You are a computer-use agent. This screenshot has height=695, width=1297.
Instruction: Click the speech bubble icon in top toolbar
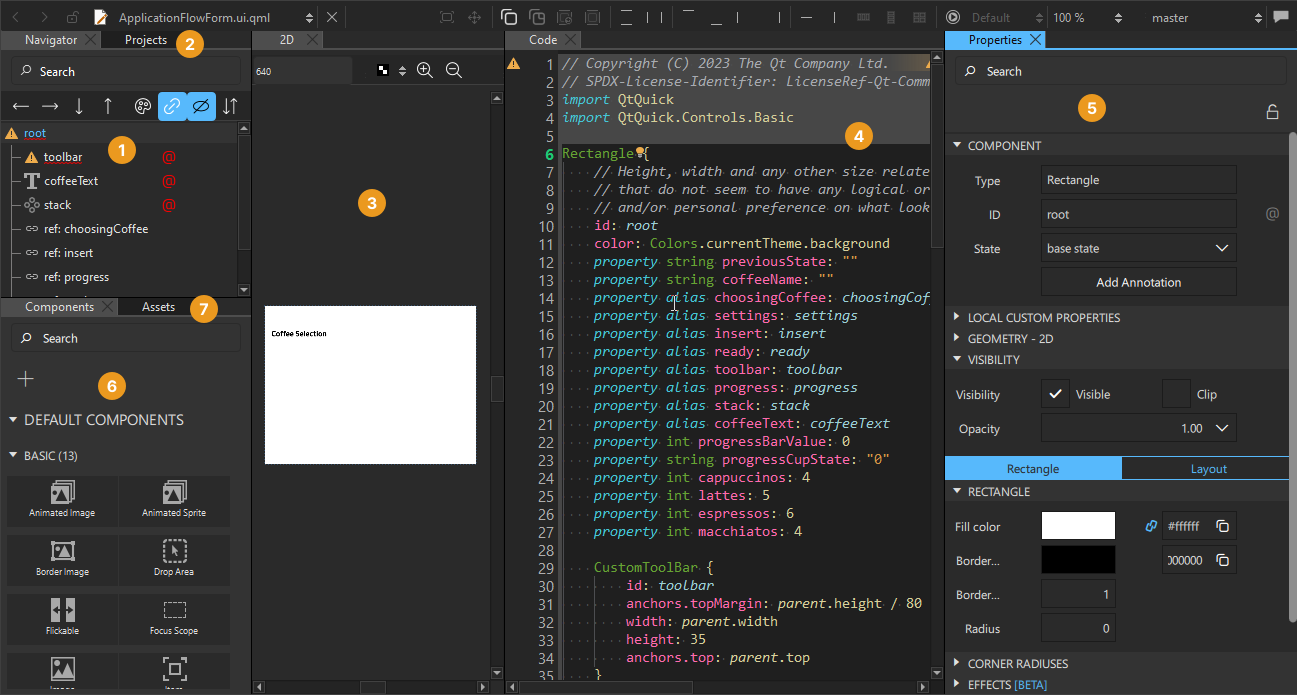1280,17
